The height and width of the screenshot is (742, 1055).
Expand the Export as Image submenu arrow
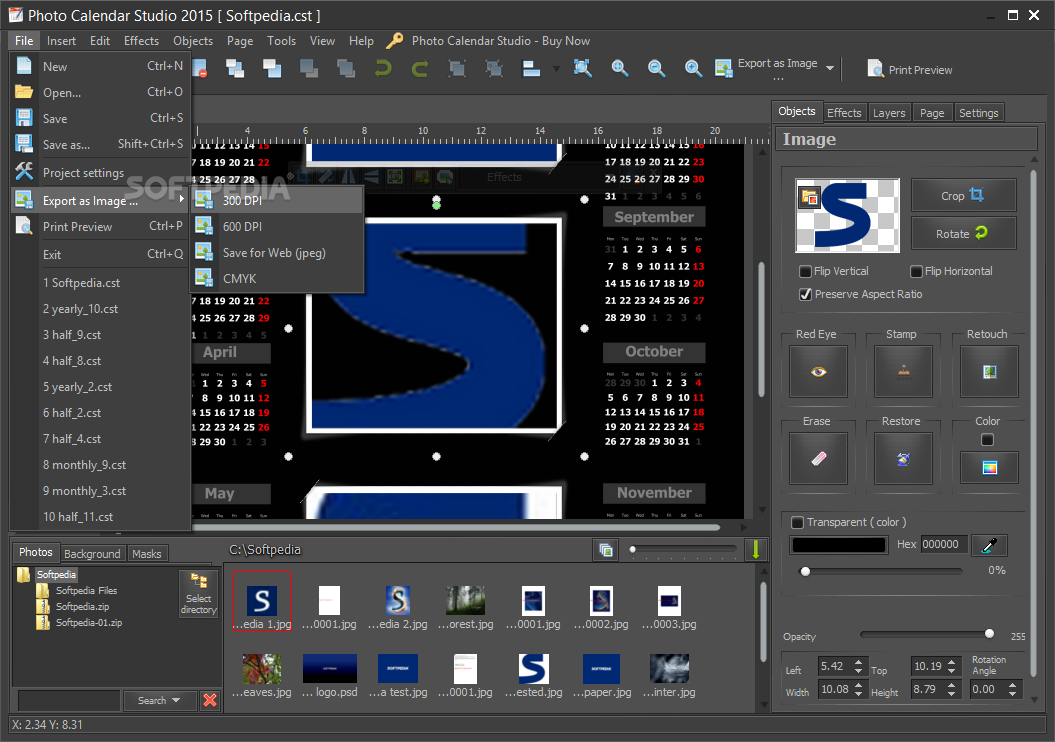(x=182, y=198)
